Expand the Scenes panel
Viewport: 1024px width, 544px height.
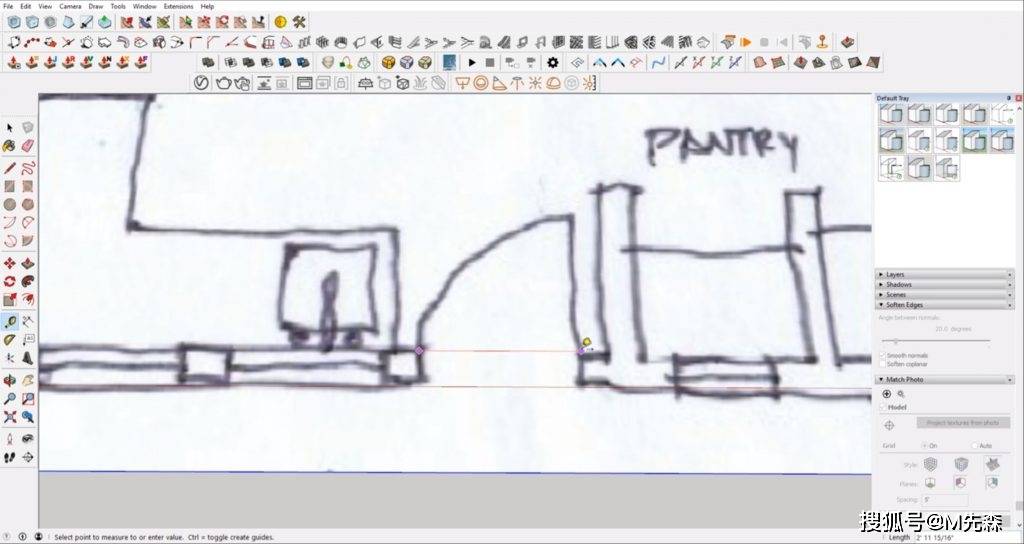pyautogui.click(x=944, y=295)
